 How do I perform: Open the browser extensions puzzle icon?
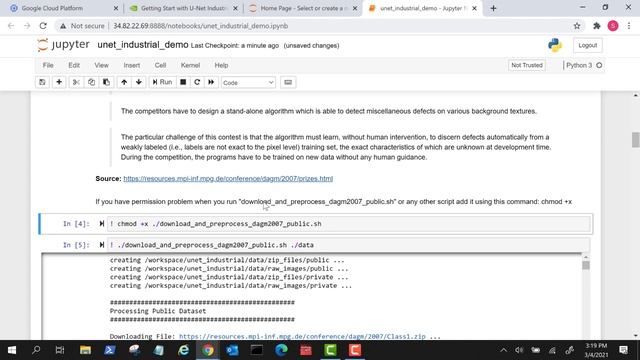(597, 26)
